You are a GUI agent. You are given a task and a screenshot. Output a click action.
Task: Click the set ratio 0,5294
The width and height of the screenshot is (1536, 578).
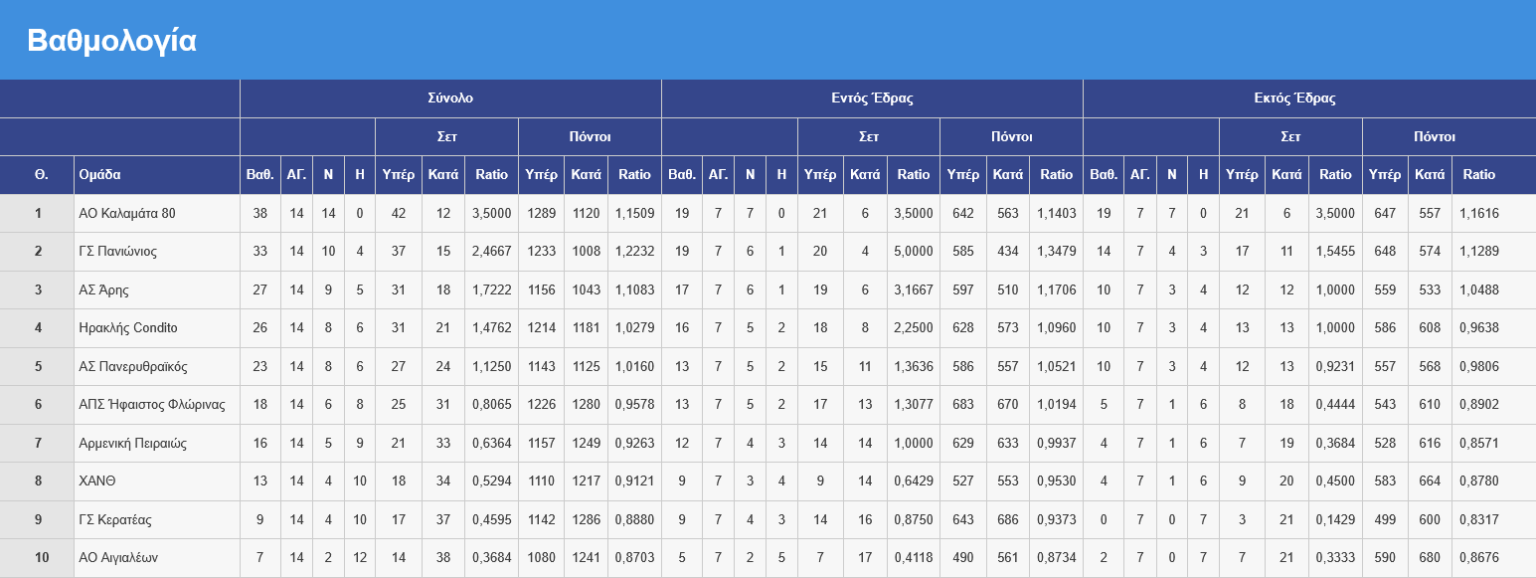491,481
